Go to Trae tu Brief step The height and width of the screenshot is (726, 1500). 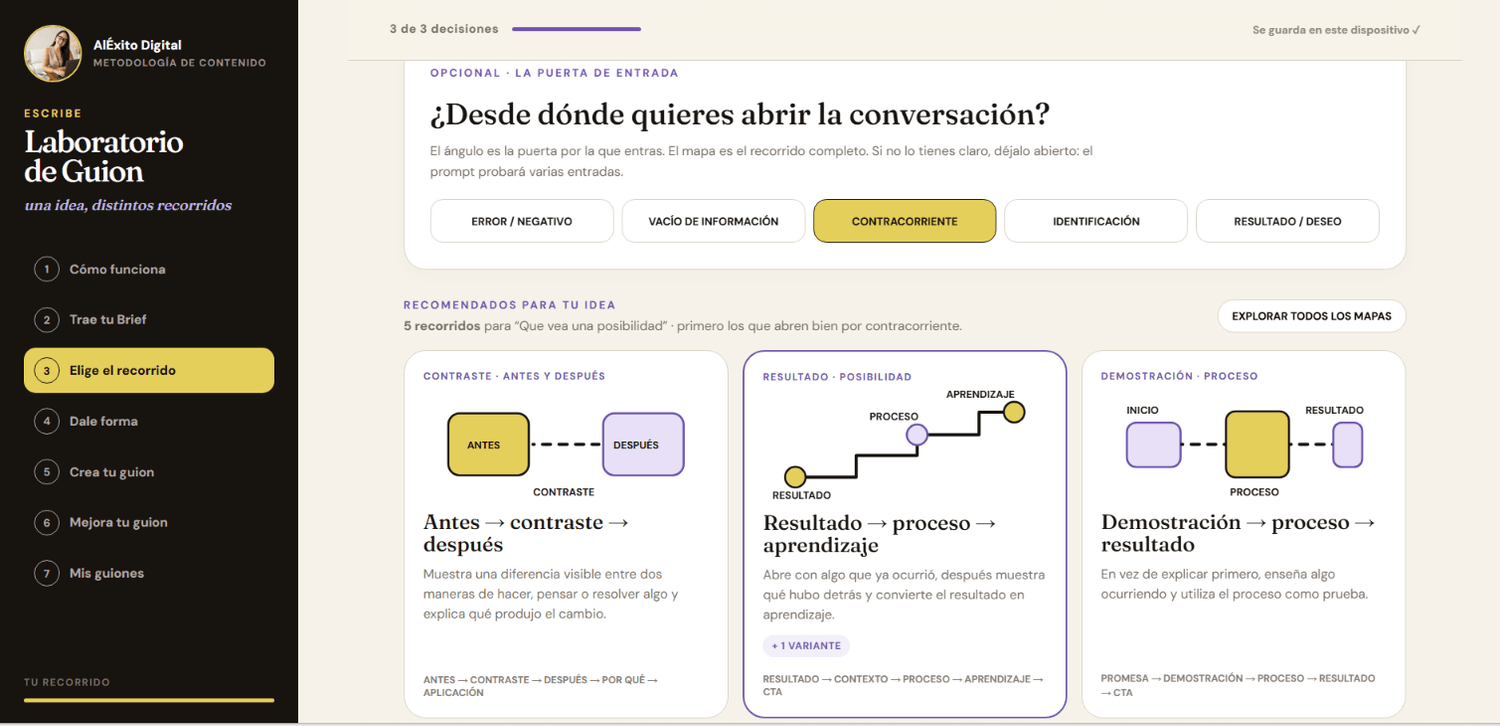pos(149,320)
